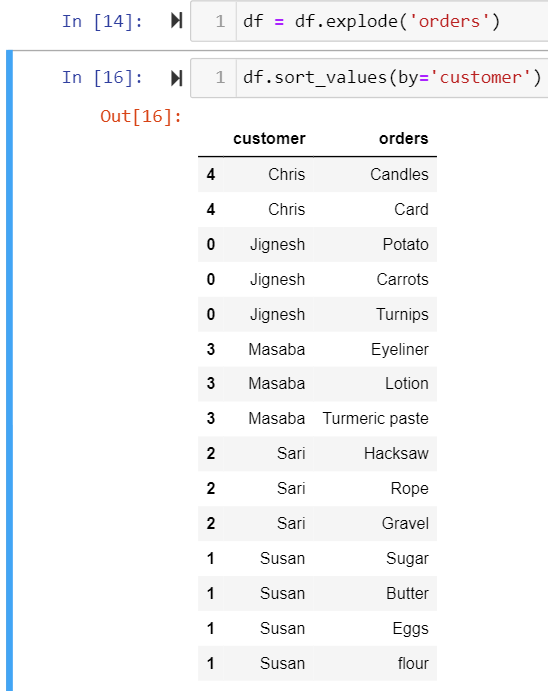Select the 'Turmeric paste' cell
The width and height of the screenshot is (548, 691).
coord(375,418)
